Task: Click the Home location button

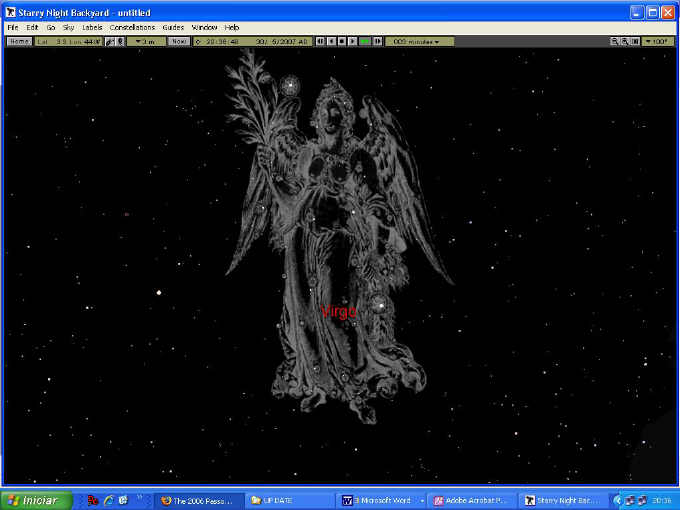Action: click(x=20, y=42)
